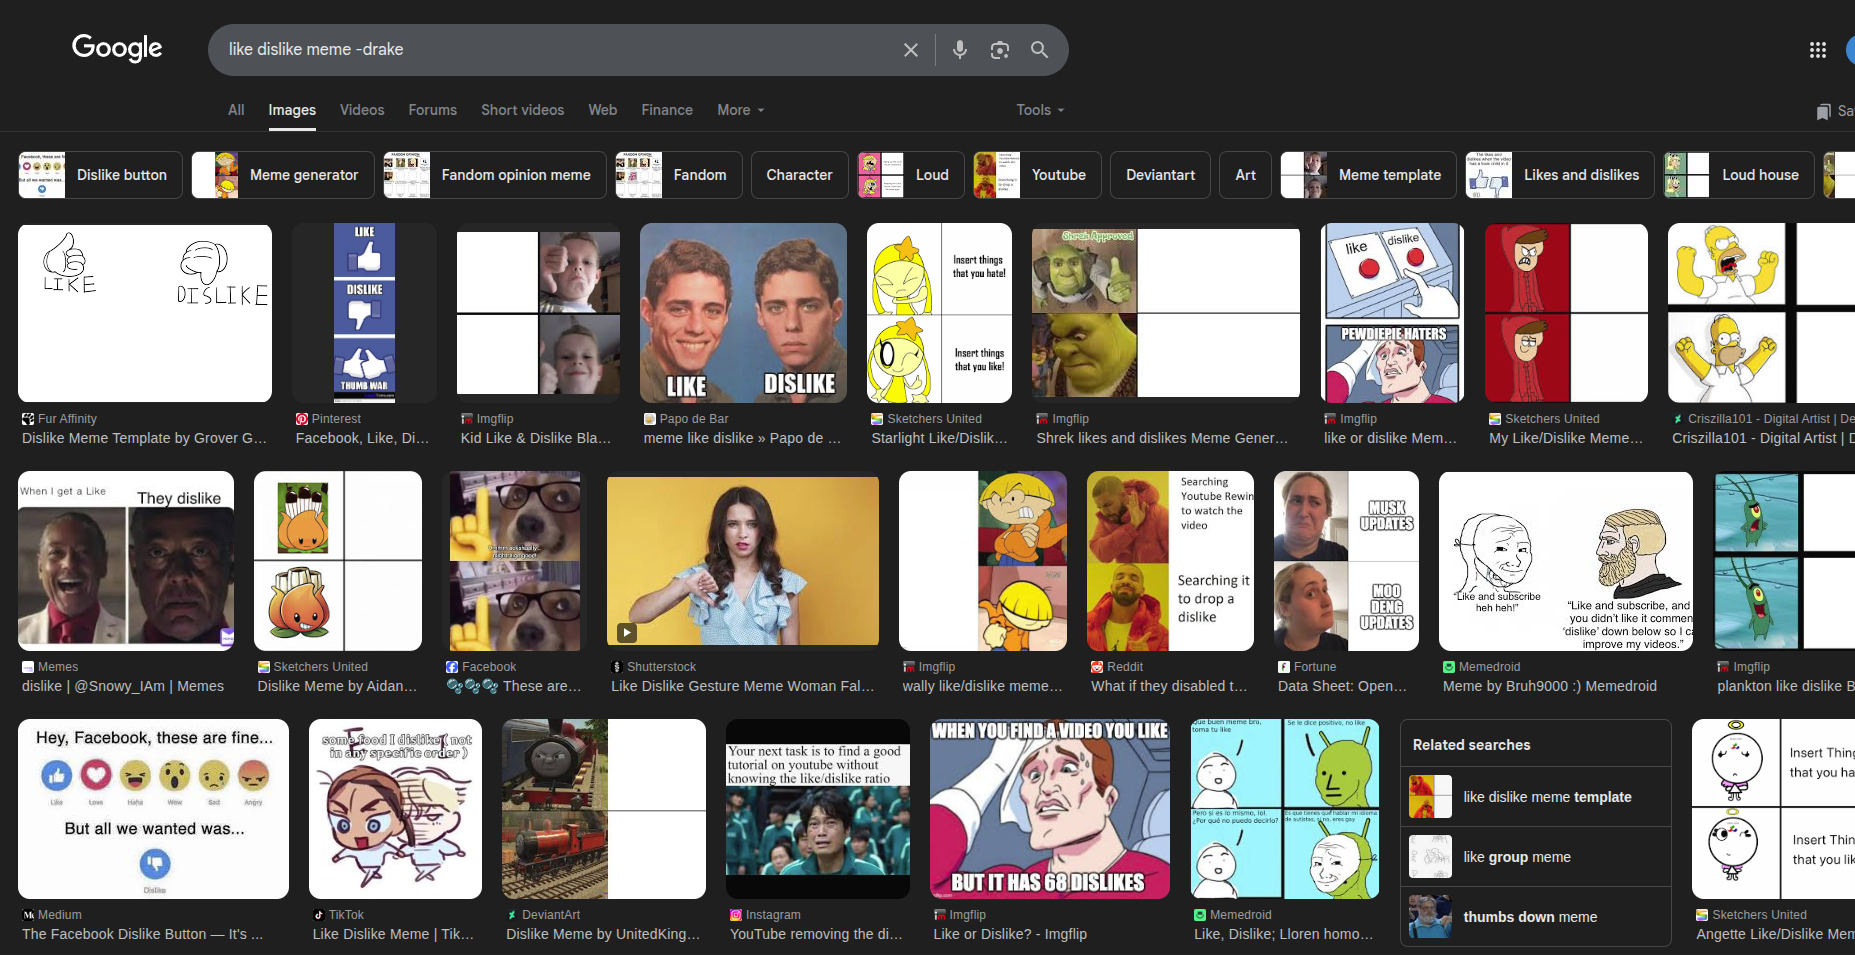Screen dimensions: 1855x955
Task: Open the Memedroid Like and subscribe meme
Action: (x=1566, y=561)
